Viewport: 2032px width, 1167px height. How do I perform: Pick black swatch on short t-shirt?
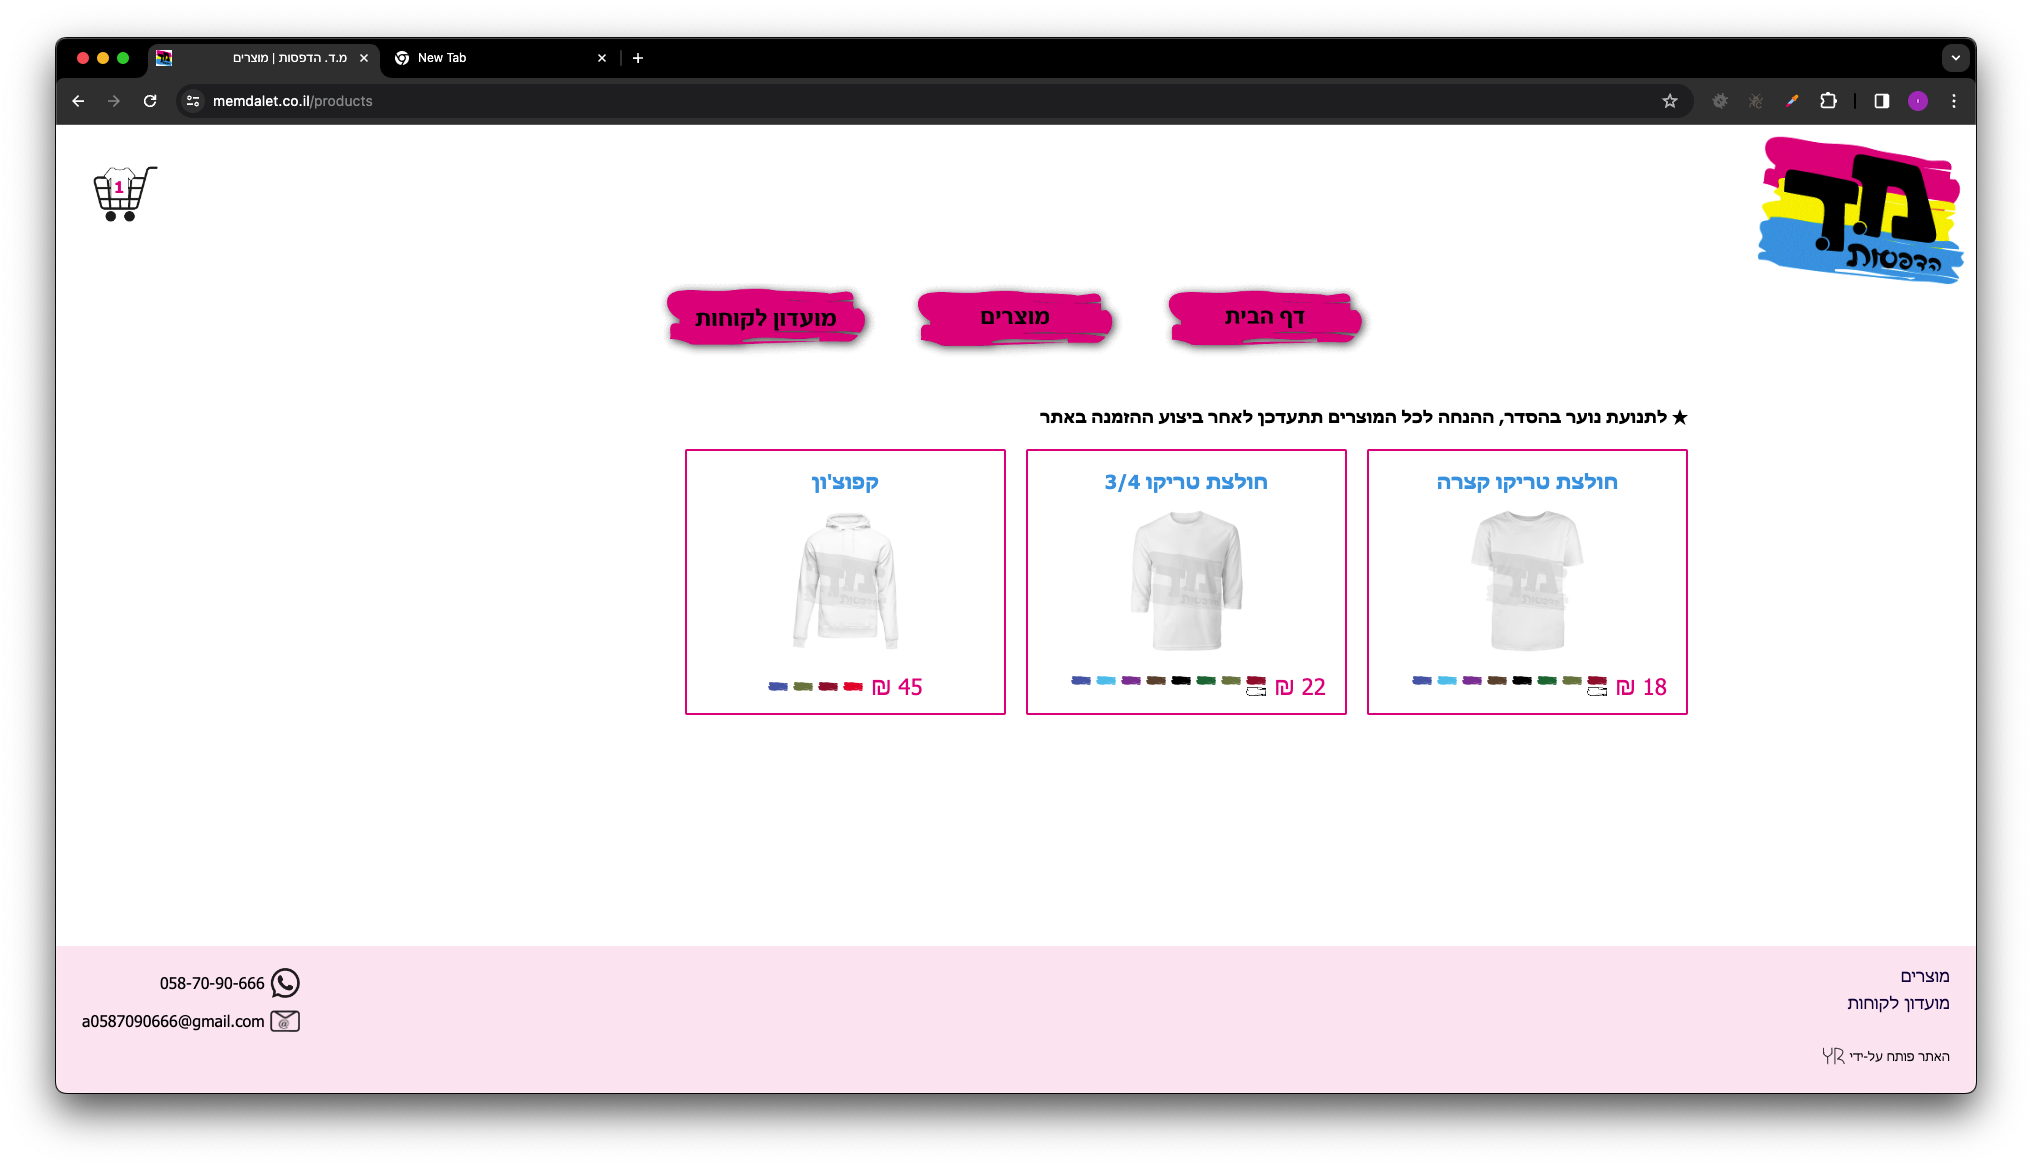pyautogui.click(x=1522, y=680)
